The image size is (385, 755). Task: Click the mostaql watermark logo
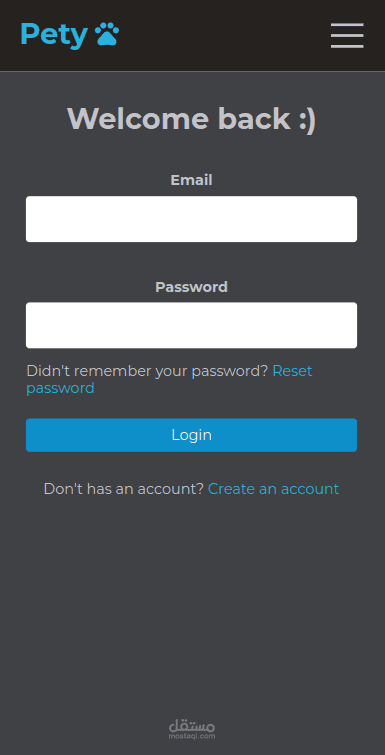click(x=192, y=729)
